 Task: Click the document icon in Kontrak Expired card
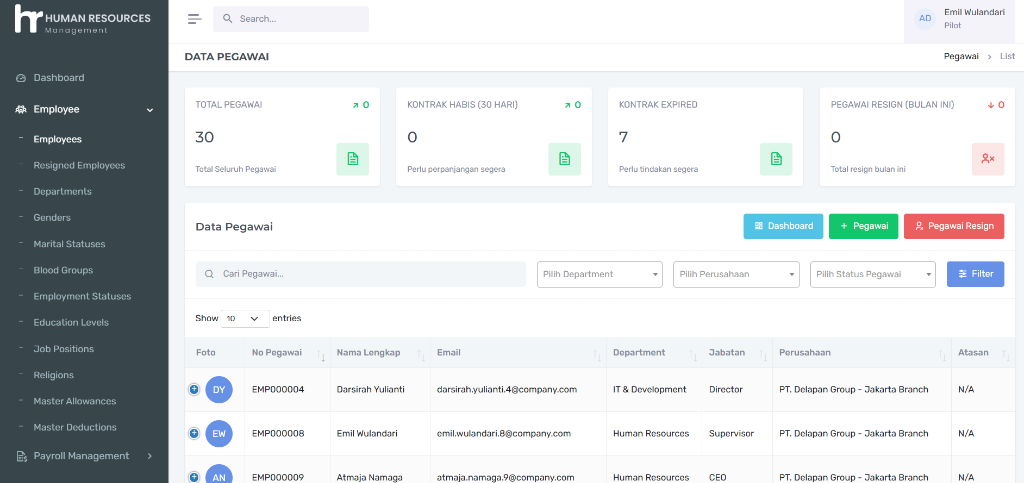pos(776,159)
